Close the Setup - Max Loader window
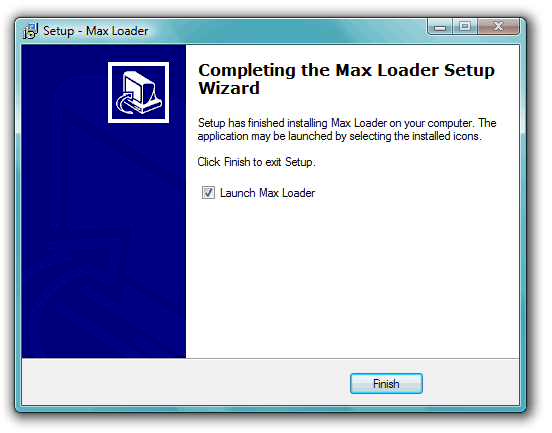Viewport: 552px width, 433px height. coord(498,27)
